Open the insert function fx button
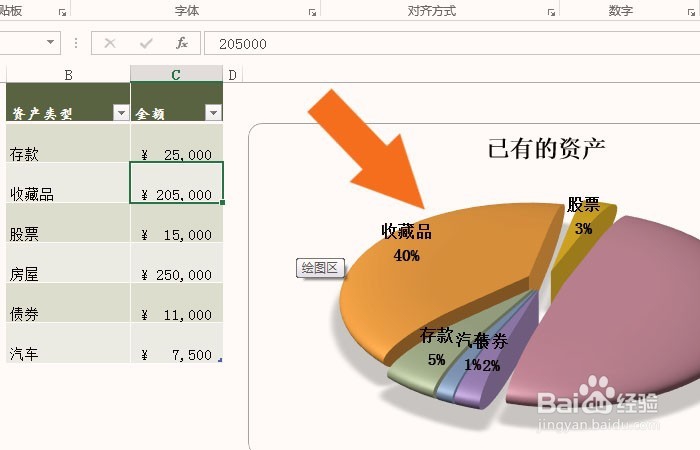Image resolution: width=700 pixels, height=450 pixels. (x=182, y=43)
